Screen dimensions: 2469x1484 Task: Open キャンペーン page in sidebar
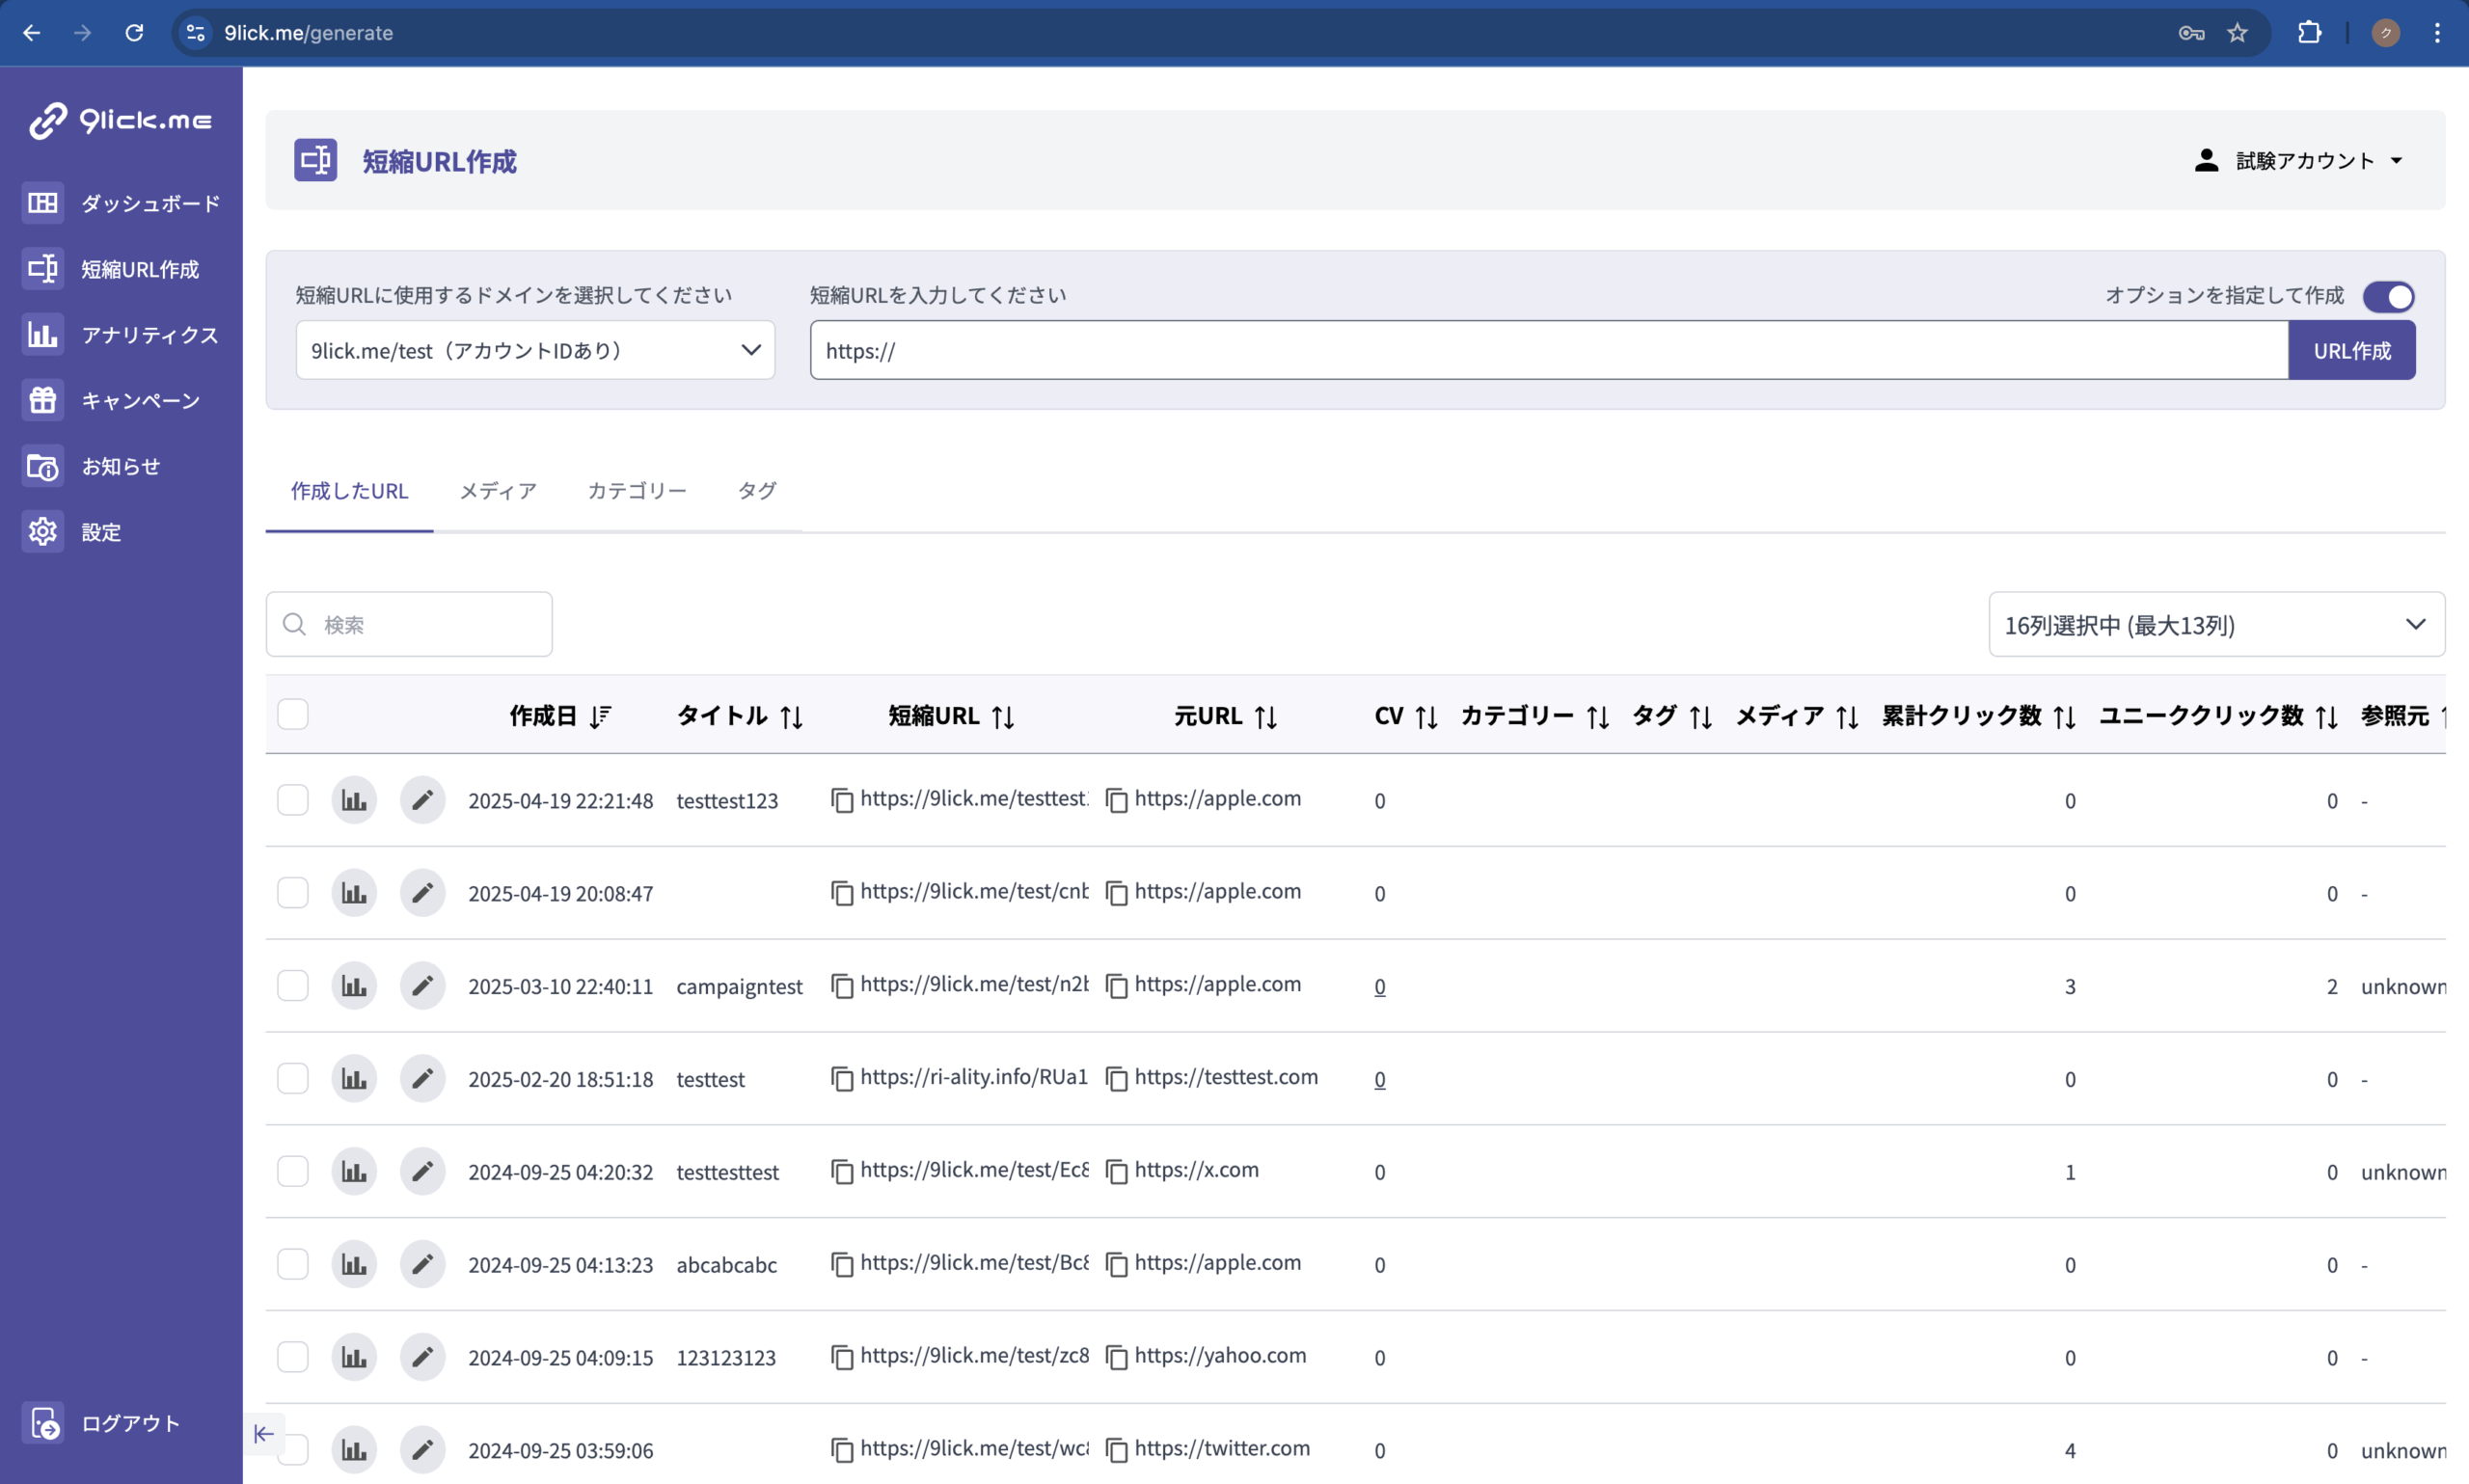(x=140, y=401)
